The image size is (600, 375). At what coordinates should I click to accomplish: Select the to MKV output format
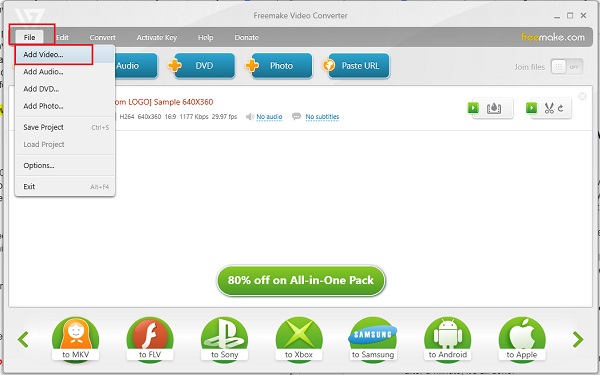pos(75,340)
